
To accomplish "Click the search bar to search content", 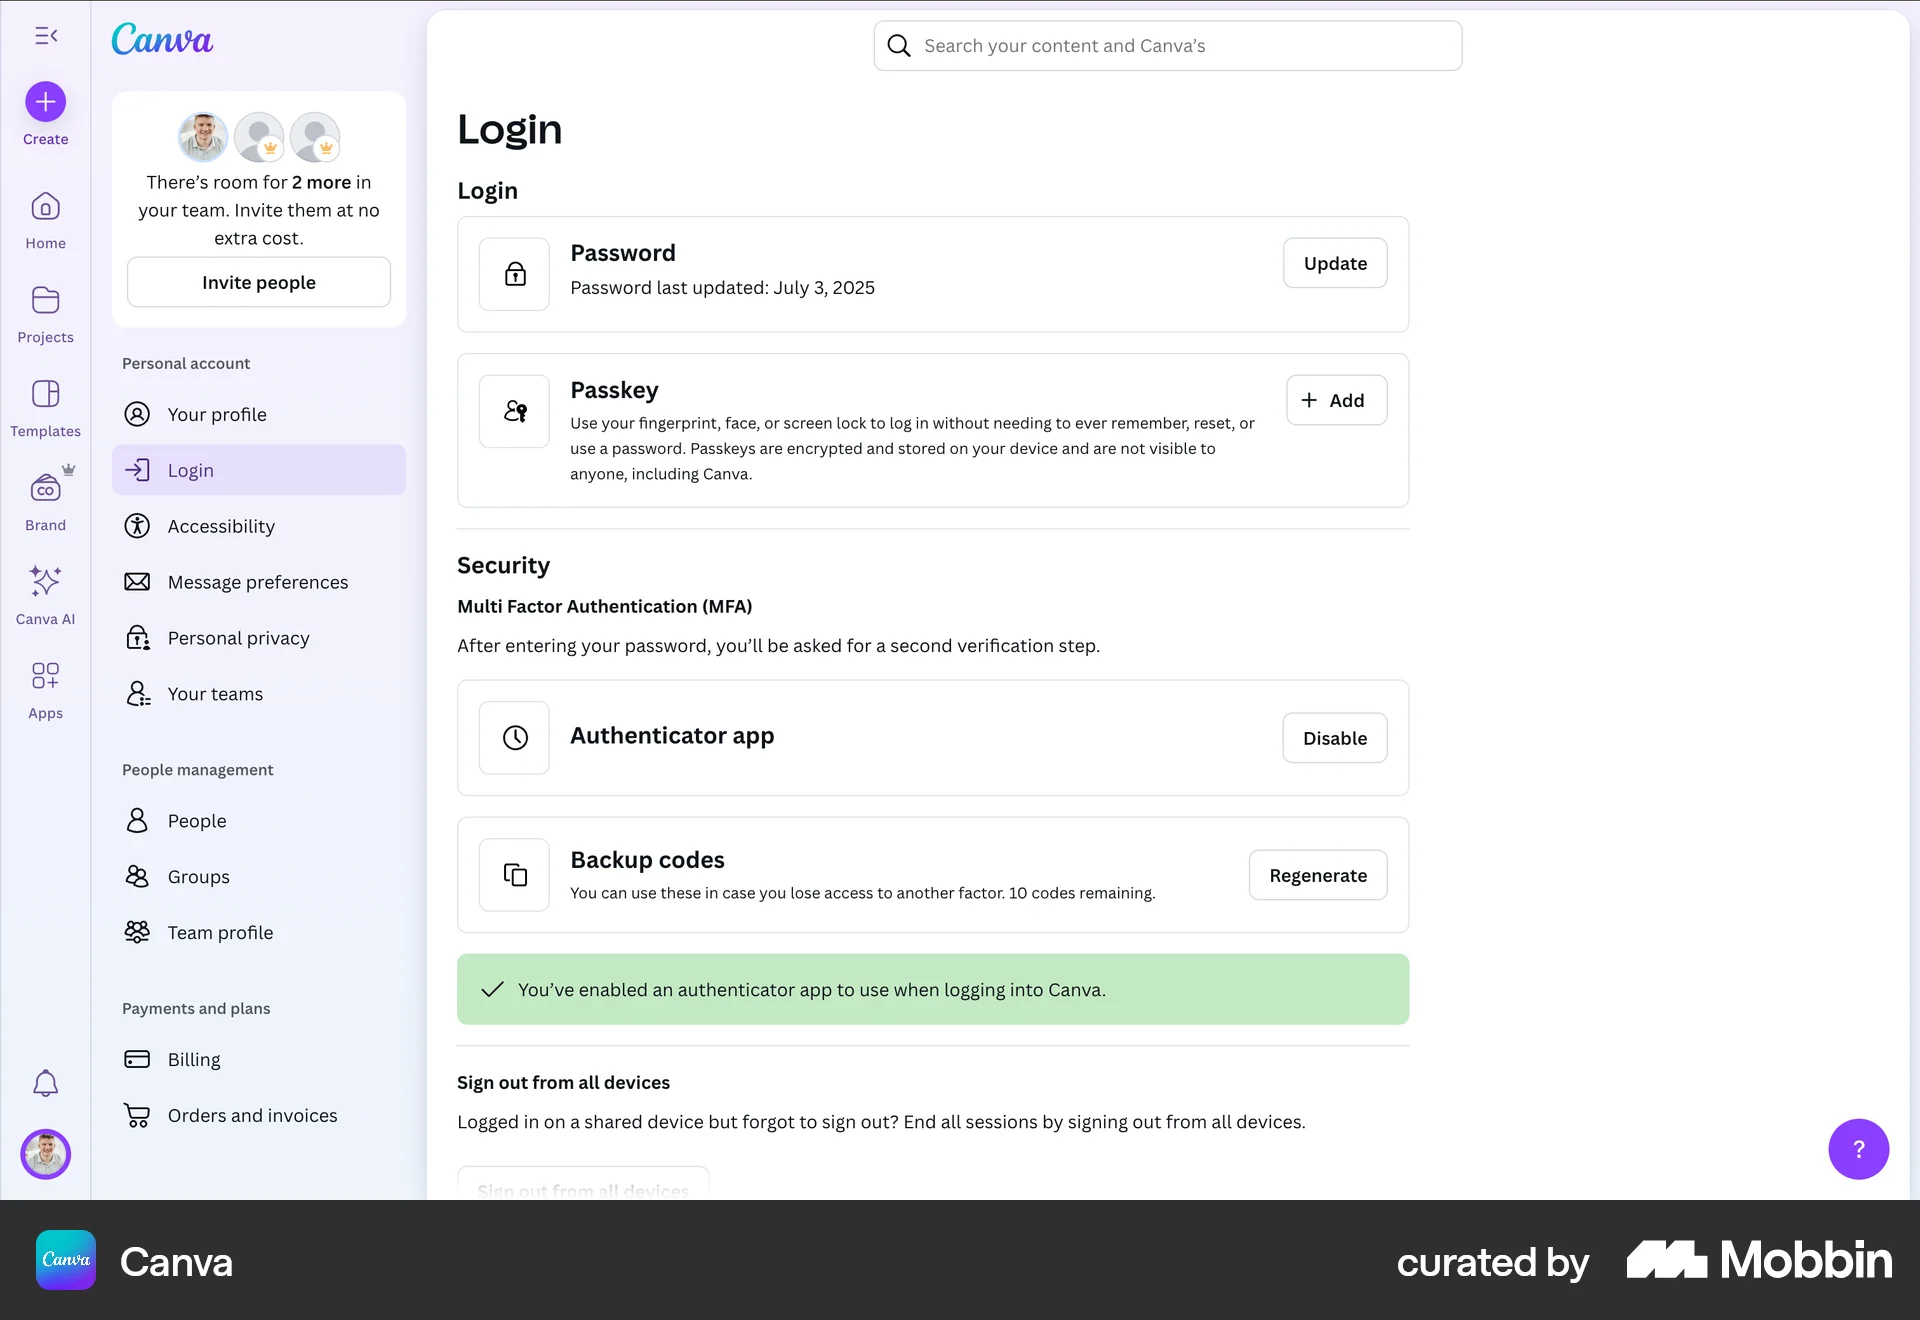I will (x=1166, y=45).
